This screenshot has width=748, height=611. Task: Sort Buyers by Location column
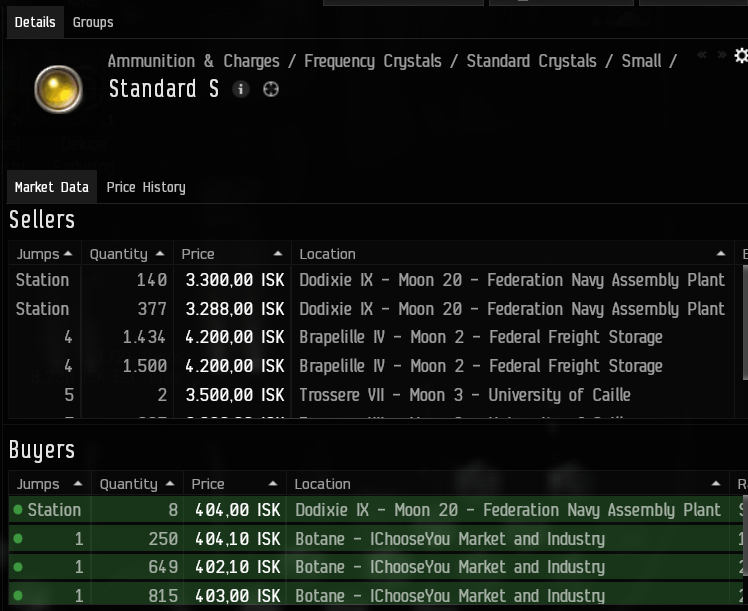[508, 484]
